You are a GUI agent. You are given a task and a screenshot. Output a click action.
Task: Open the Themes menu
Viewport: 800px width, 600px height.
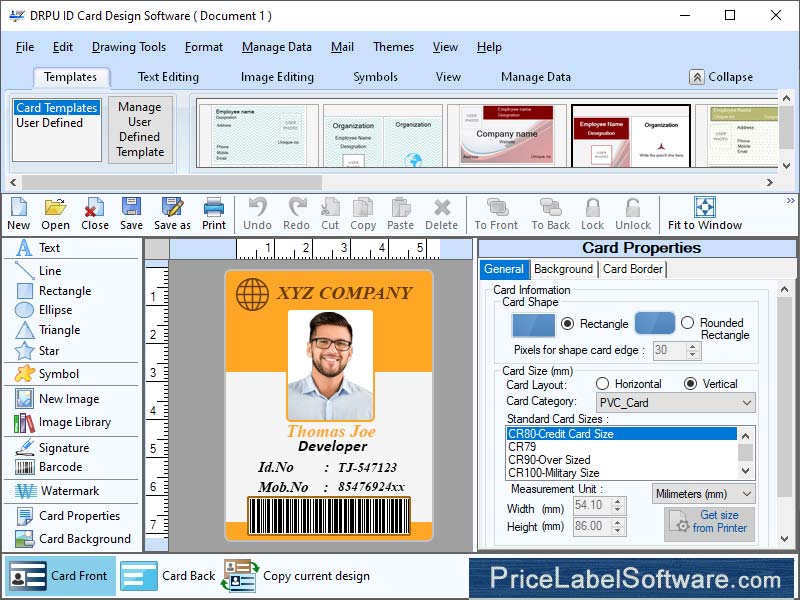tap(393, 47)
